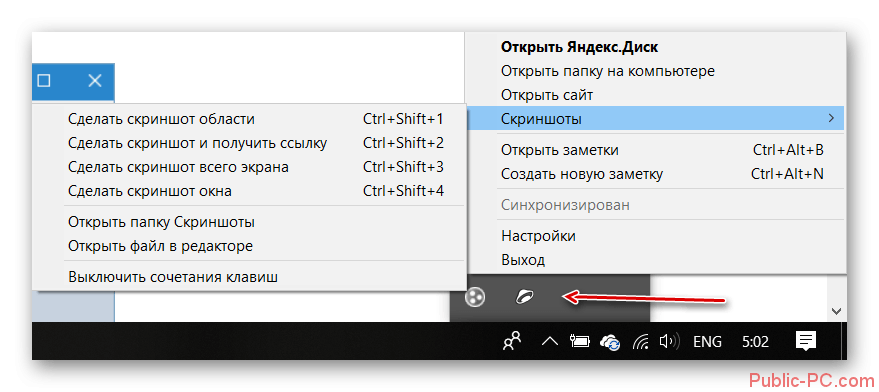This screenshot has height=392, width=879.
Task: Maximize the blue title bar window
Action: [44, 81]
